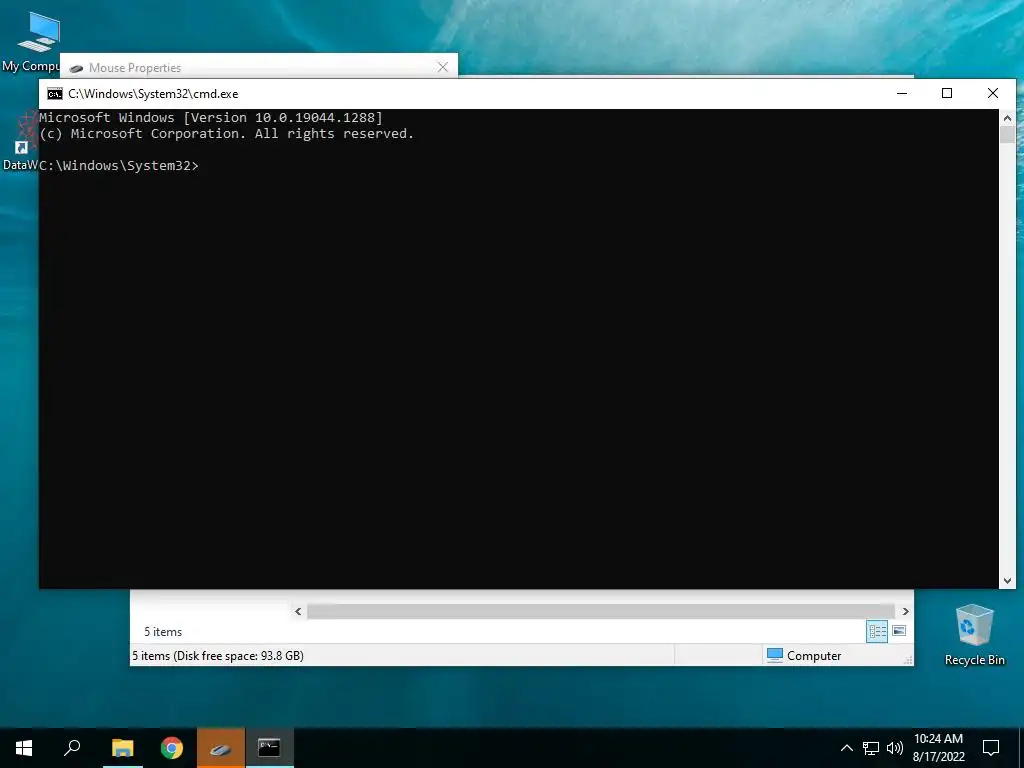Open File Explorer from the taskbar
The width and height of the screenshot is (1024, 768).
(122, 748)
